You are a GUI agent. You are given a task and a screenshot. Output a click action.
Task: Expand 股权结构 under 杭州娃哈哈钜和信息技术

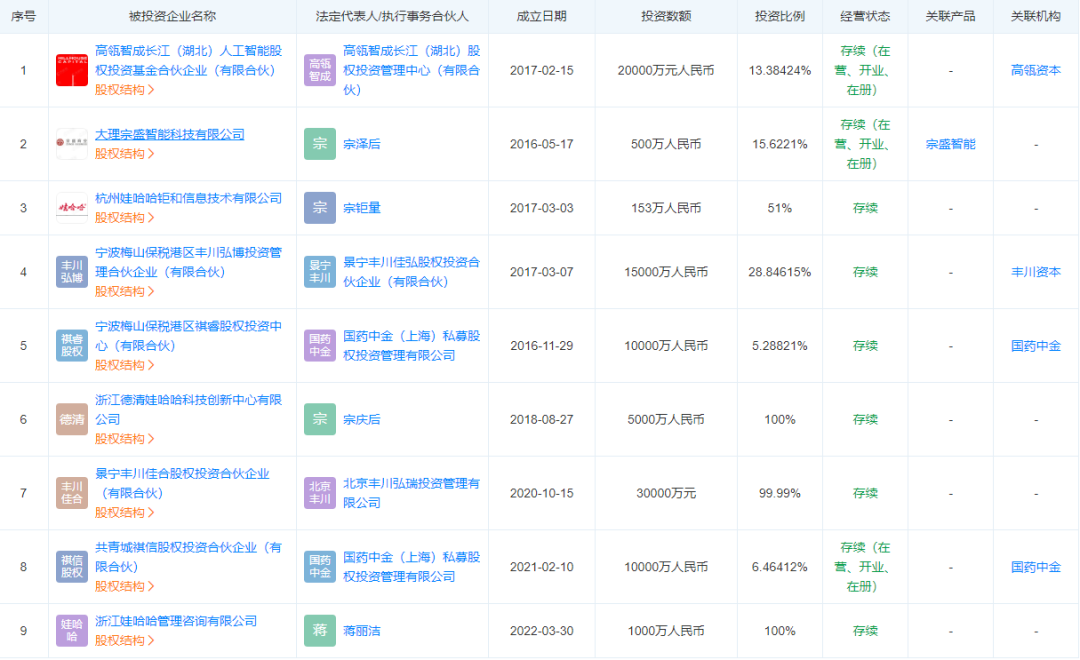124,218
